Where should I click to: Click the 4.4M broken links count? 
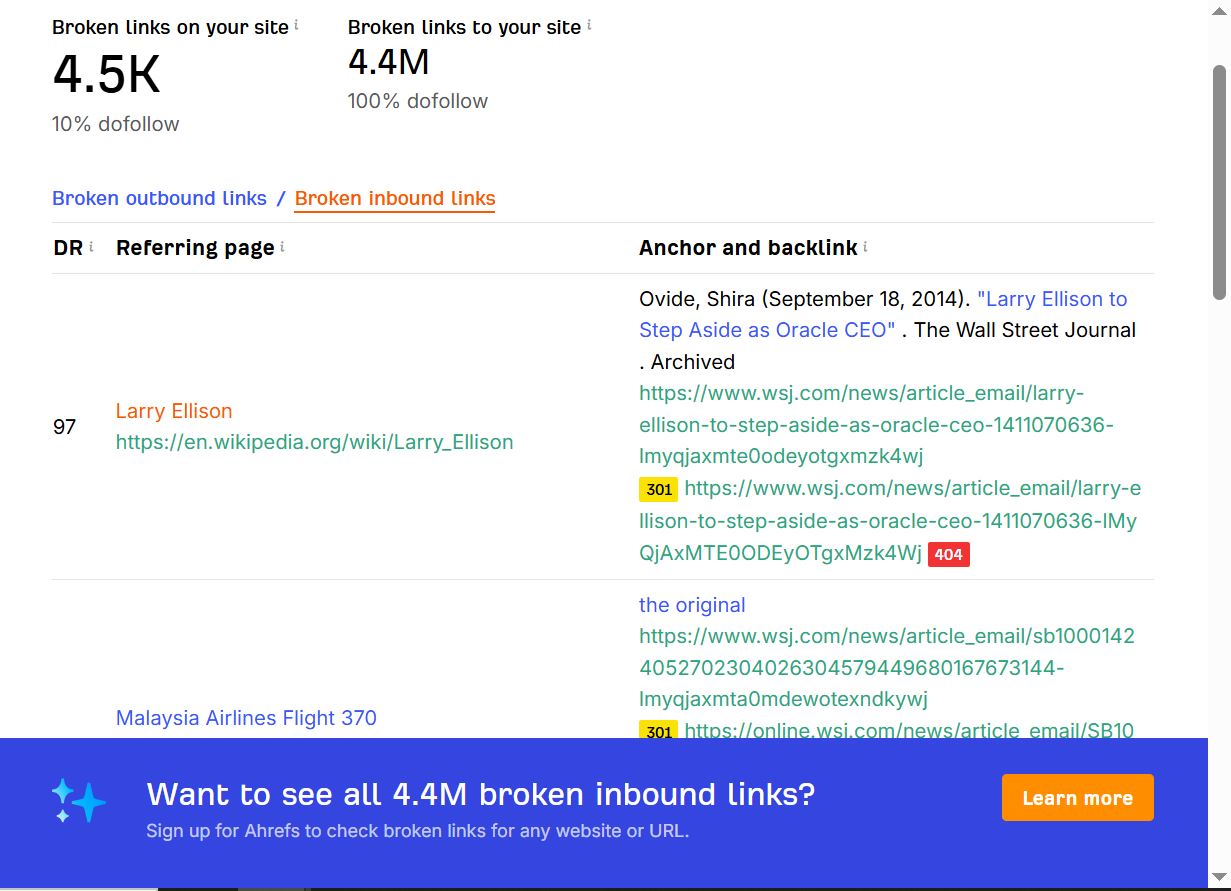pos(388,62)
